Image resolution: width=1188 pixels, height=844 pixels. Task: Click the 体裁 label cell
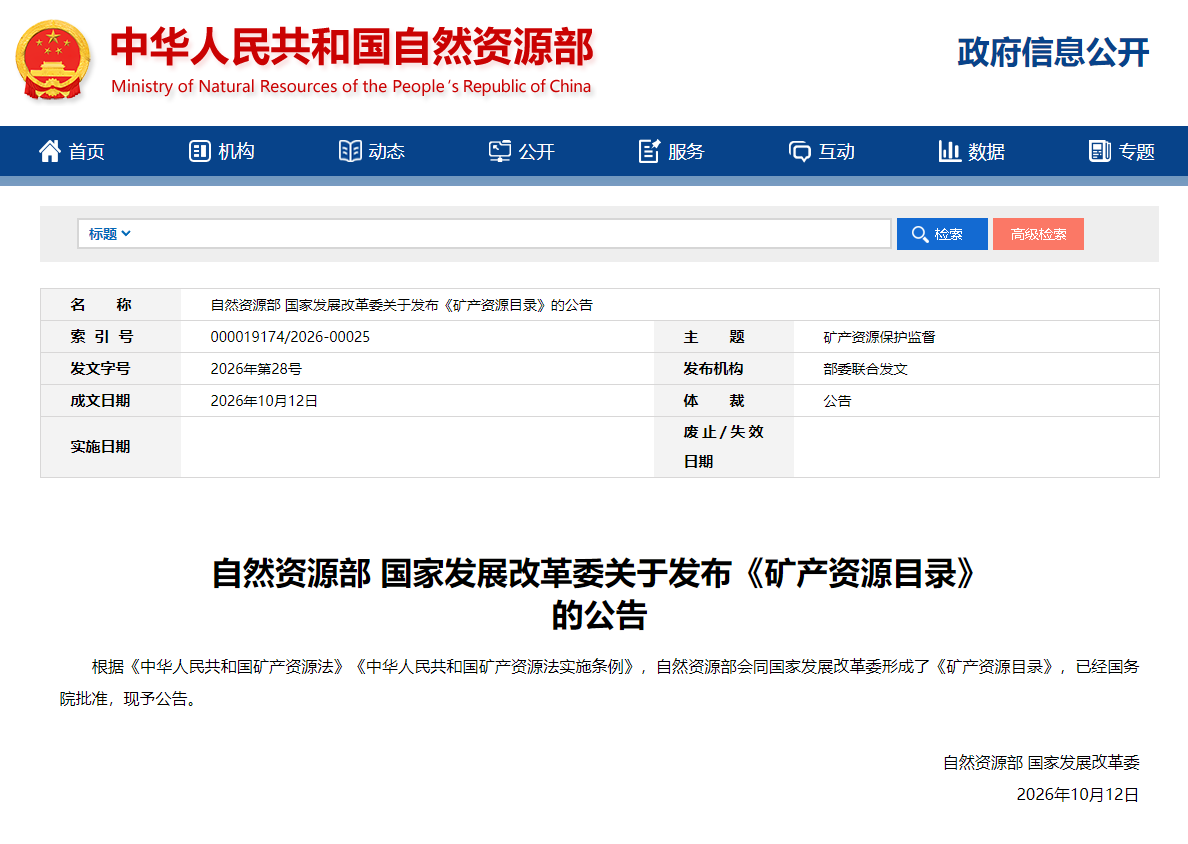[724, 401]
